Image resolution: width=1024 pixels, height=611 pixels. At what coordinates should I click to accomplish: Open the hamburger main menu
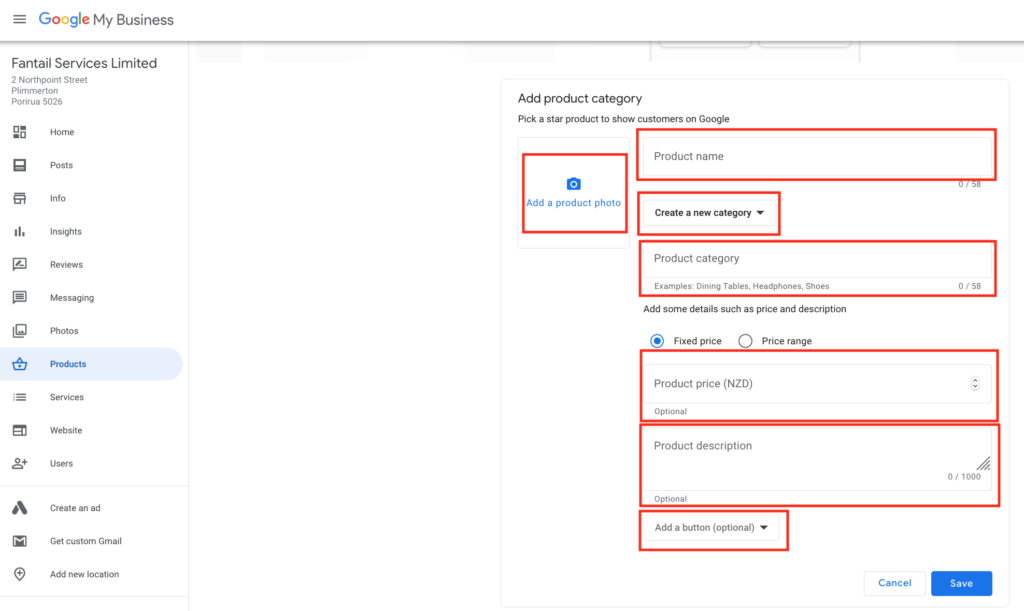19,20
